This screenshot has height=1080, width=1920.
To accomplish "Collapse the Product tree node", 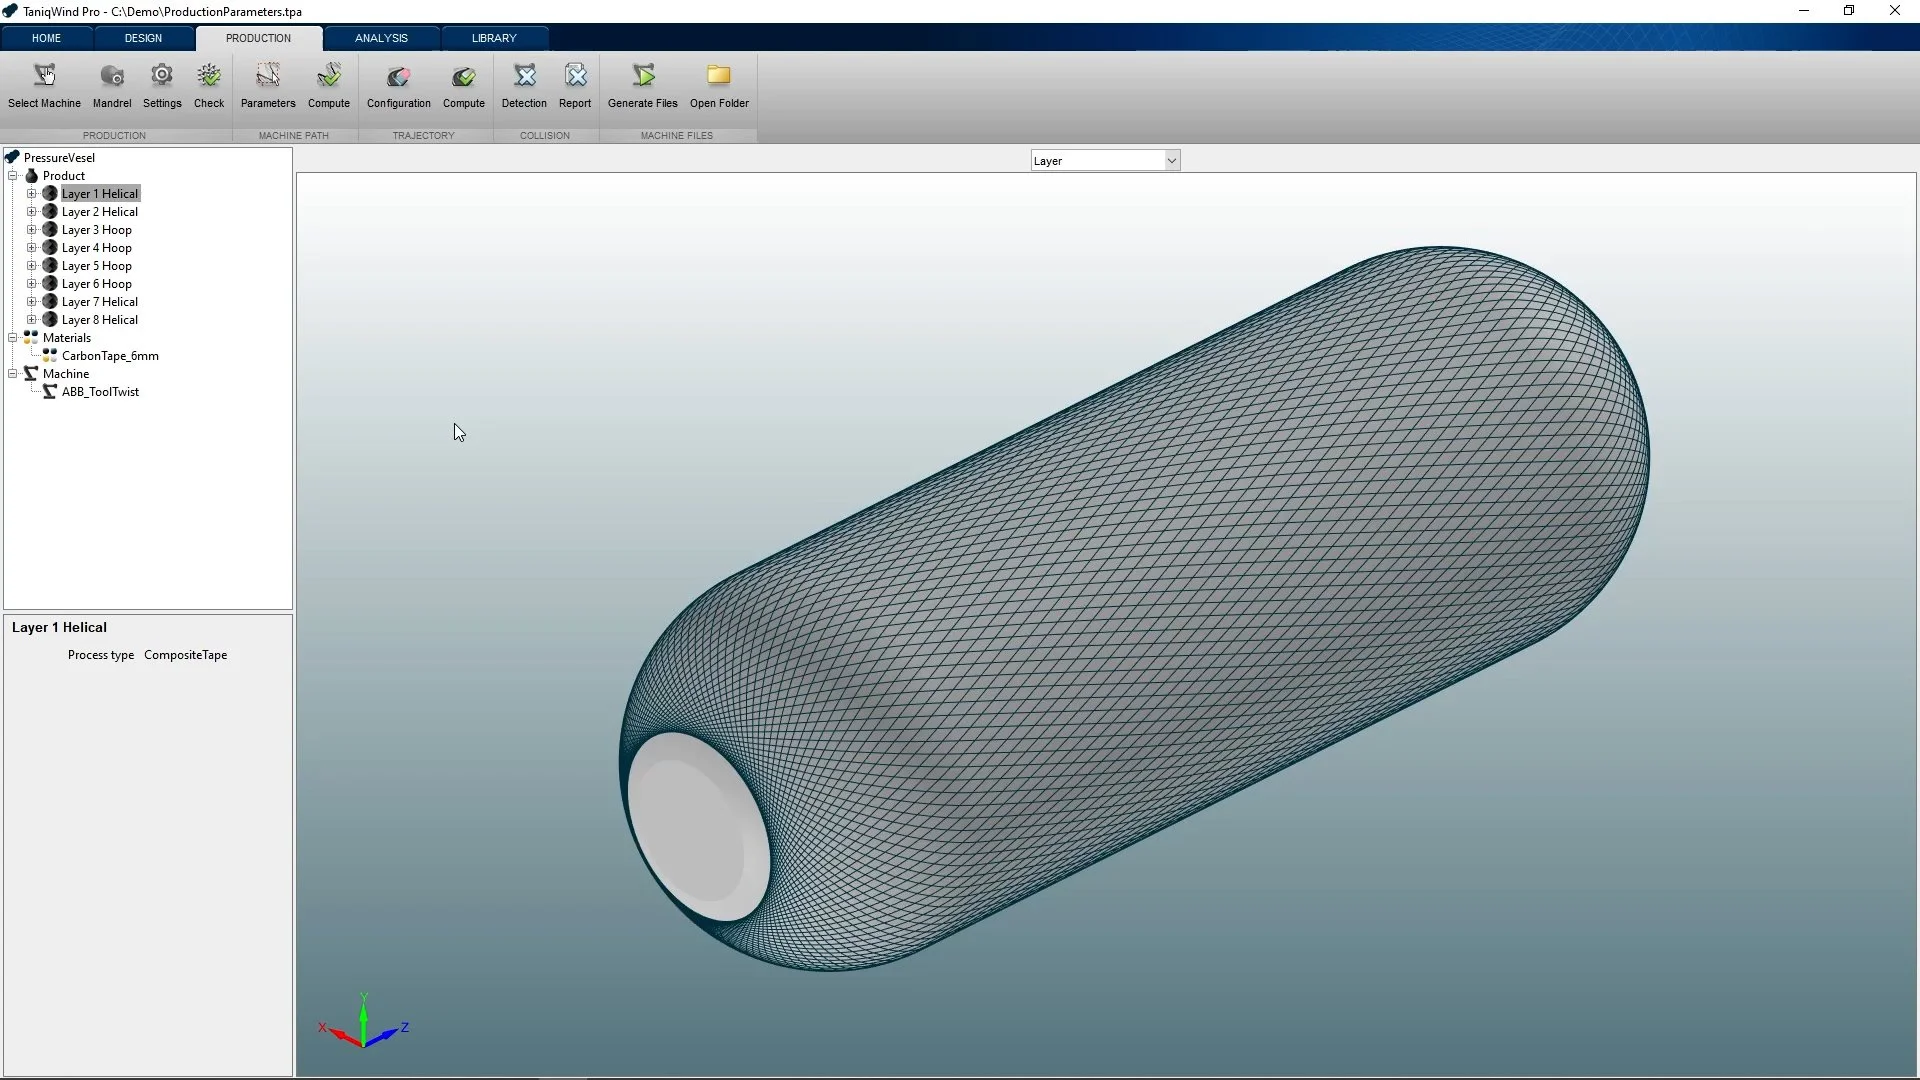I will (x=13, y=176).
